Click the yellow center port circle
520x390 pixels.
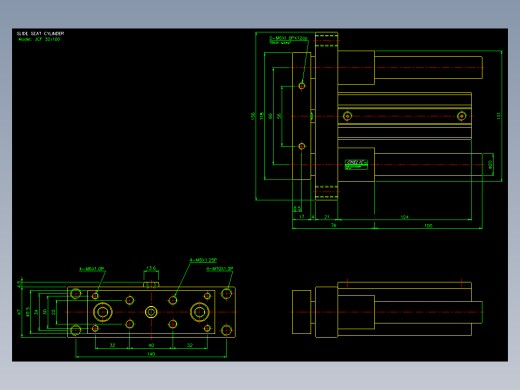(151, 312)
